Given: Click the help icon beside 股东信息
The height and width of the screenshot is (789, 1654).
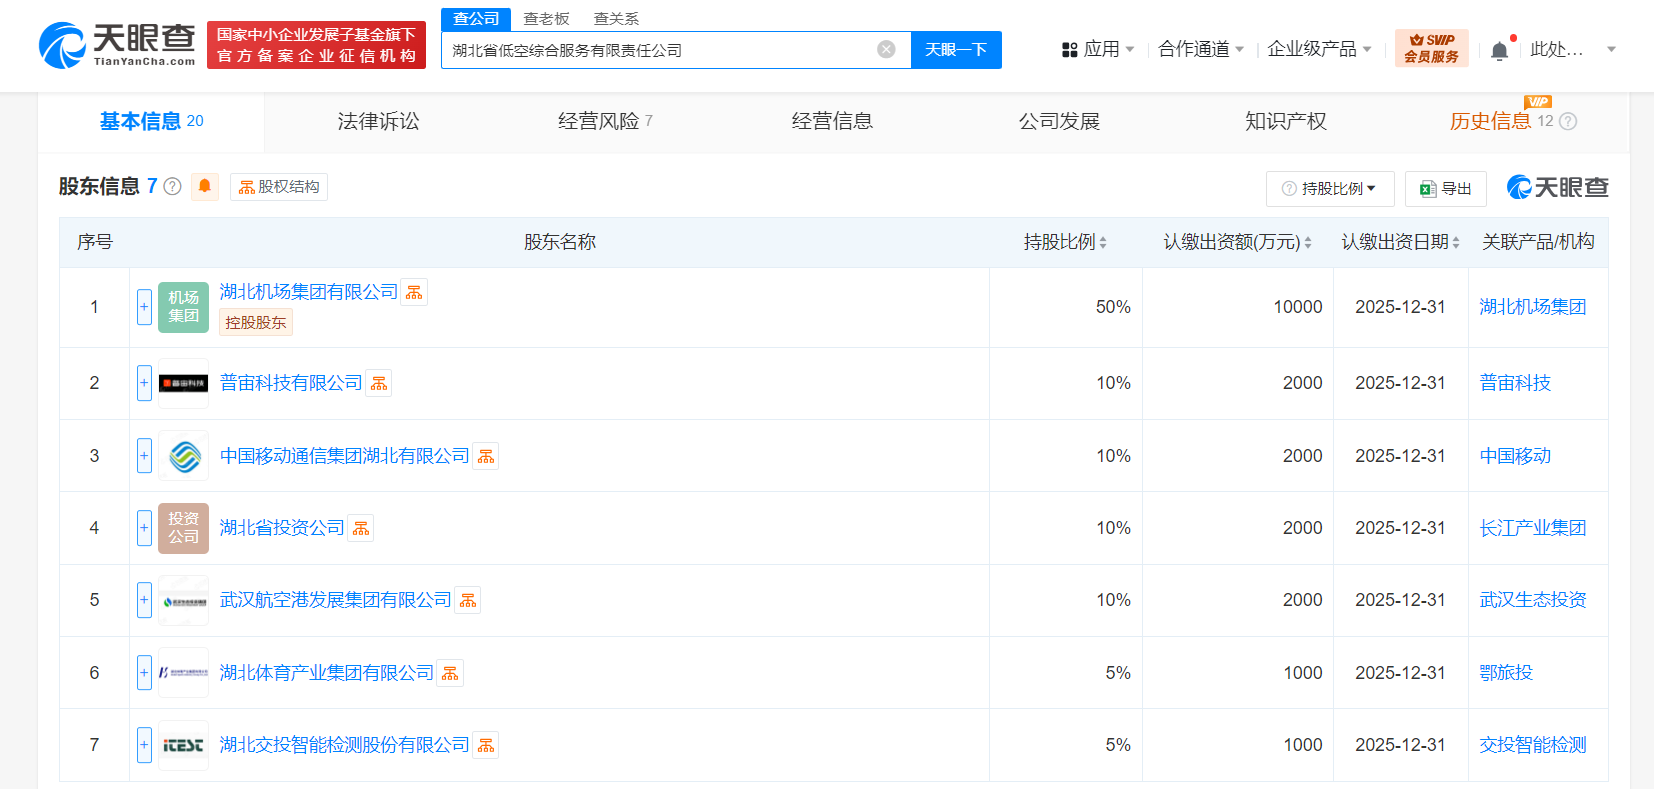Looking at the screenshot, I should click(x=172, y=186).
